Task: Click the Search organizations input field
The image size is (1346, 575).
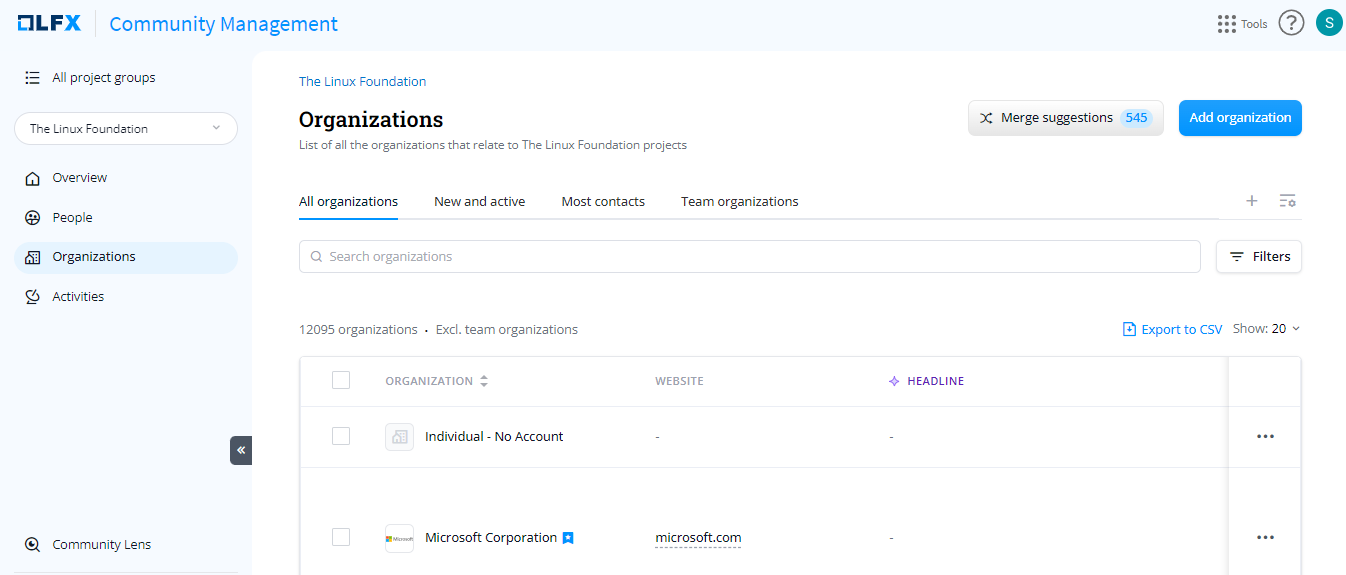Action: [x=750, y=256]
